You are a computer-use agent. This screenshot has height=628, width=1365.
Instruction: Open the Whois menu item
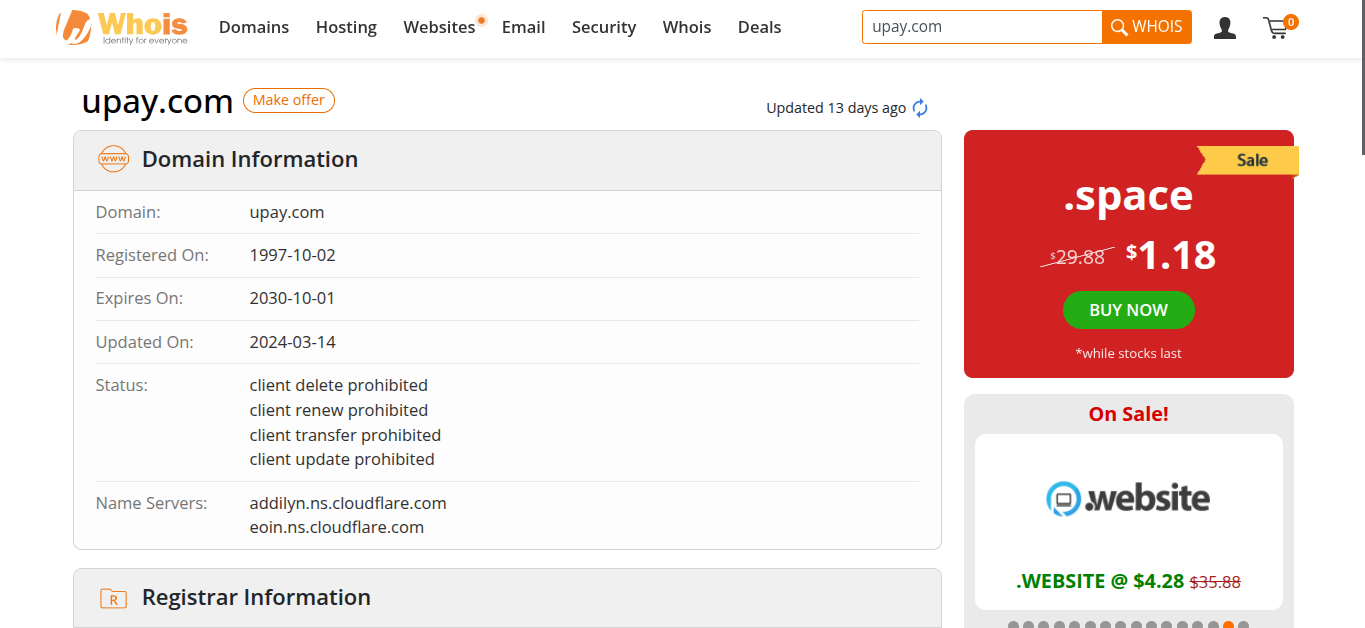pyautogui.click(x=687, y=27)
